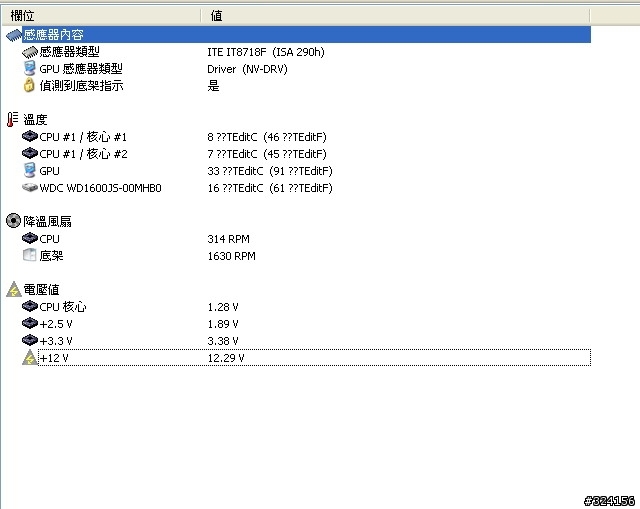The width and height of the screenshot is (640, 509).
Task: Click the 值 column header
Action: [395, 16]
